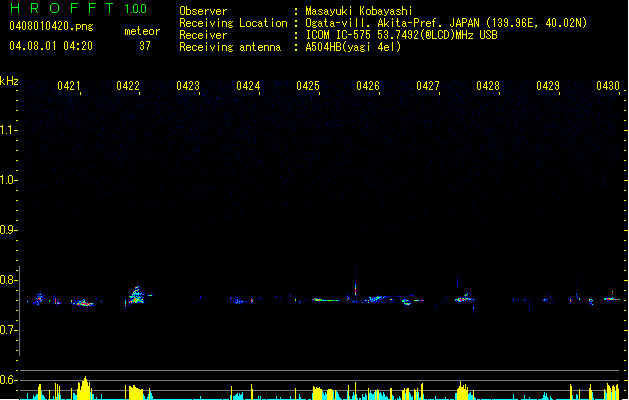Click the 0423 time marker
629x400 pixels.
[x=188, y=86]
